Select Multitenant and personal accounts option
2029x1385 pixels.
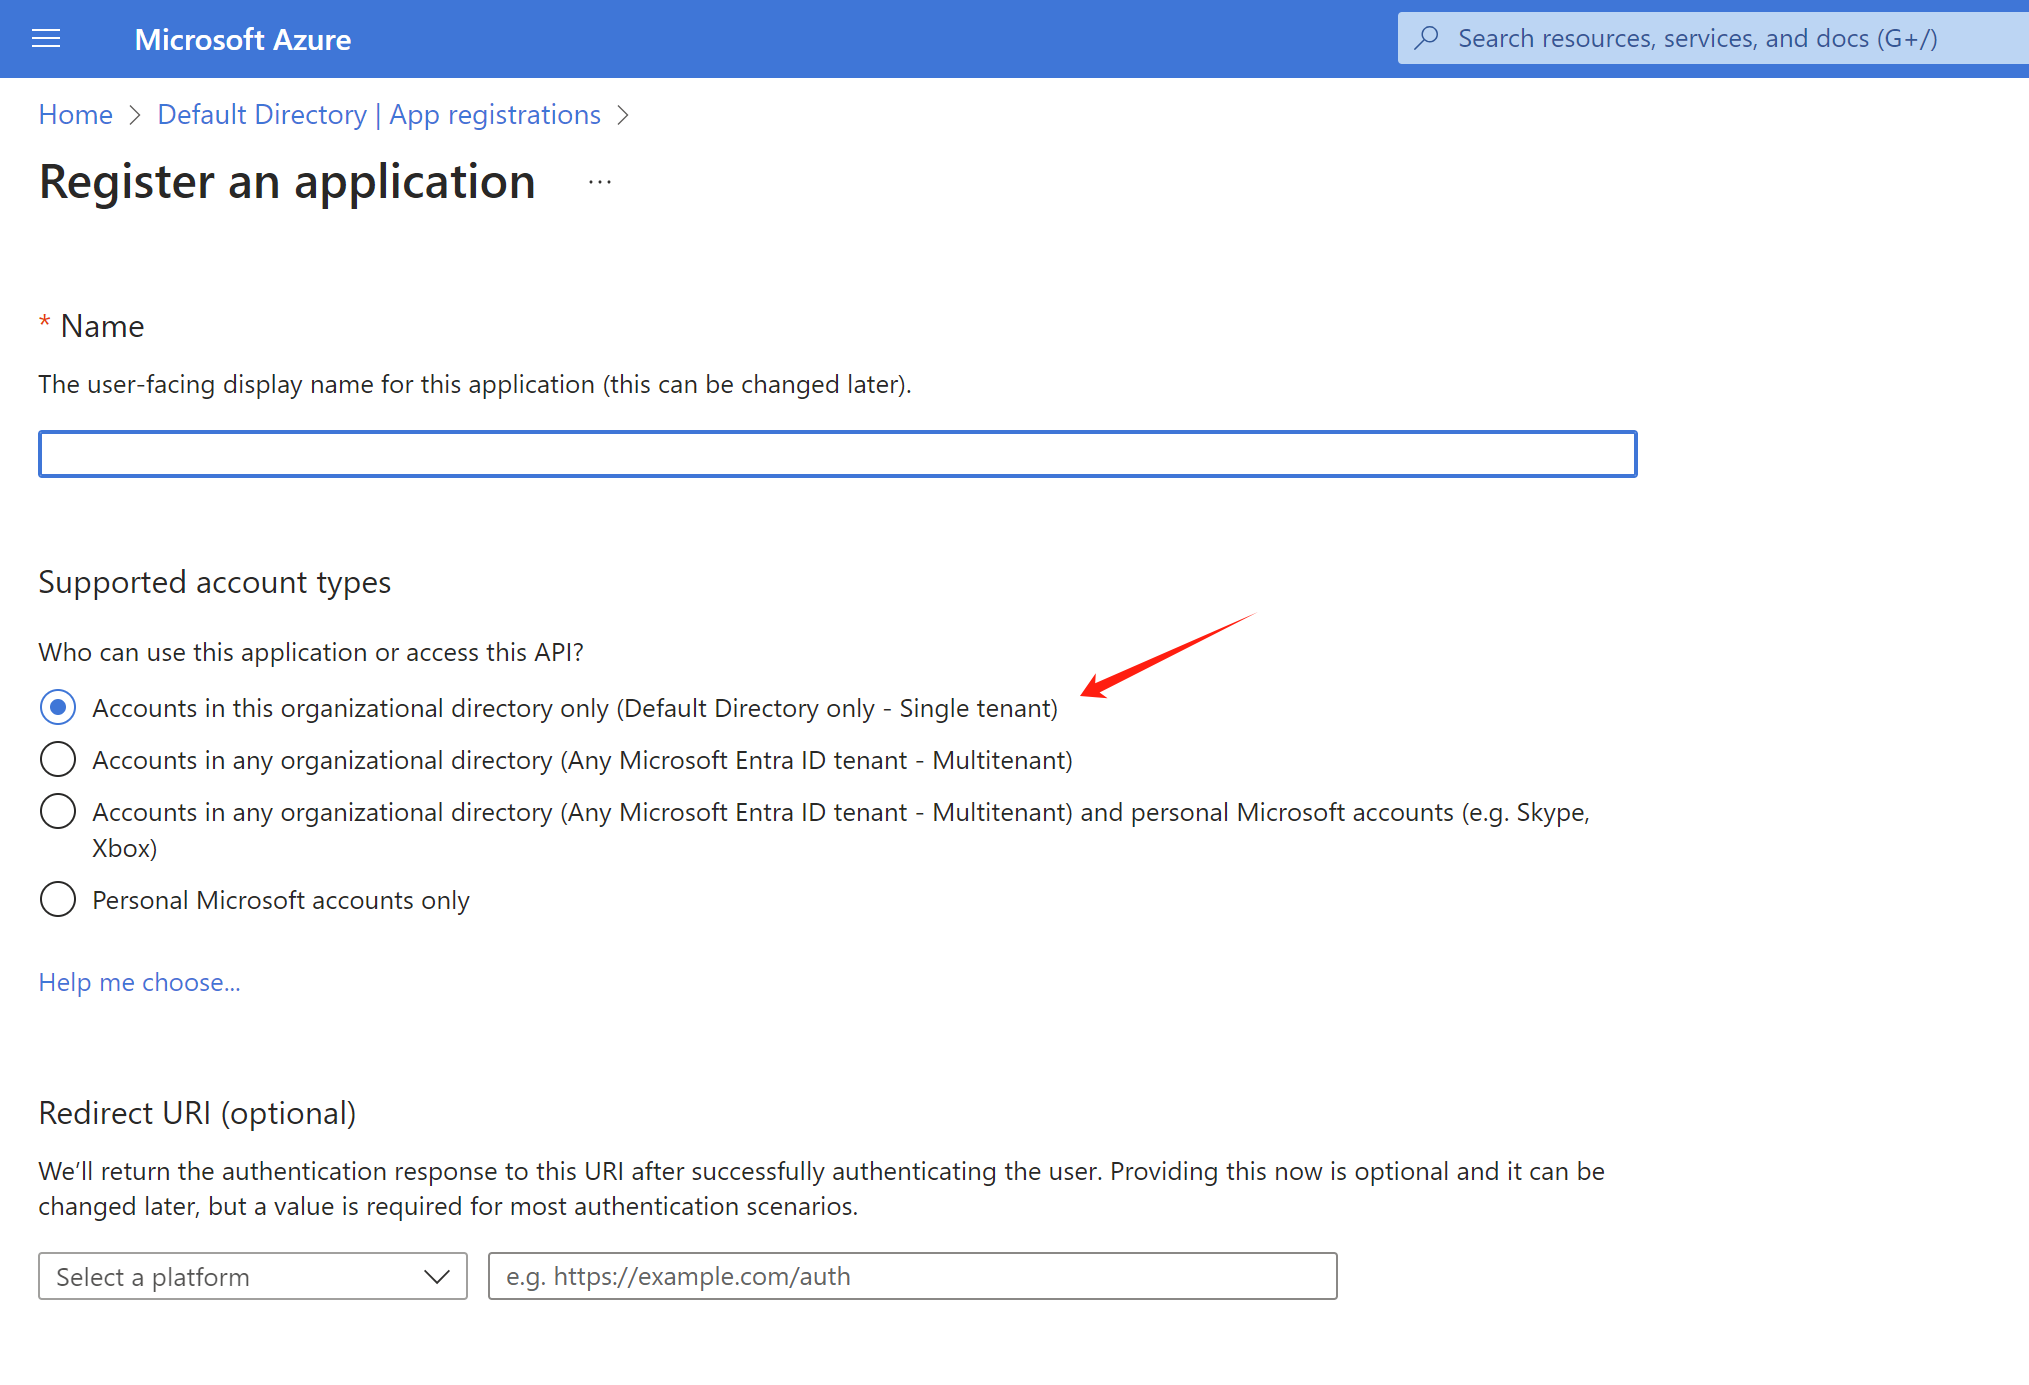point(58,811)
